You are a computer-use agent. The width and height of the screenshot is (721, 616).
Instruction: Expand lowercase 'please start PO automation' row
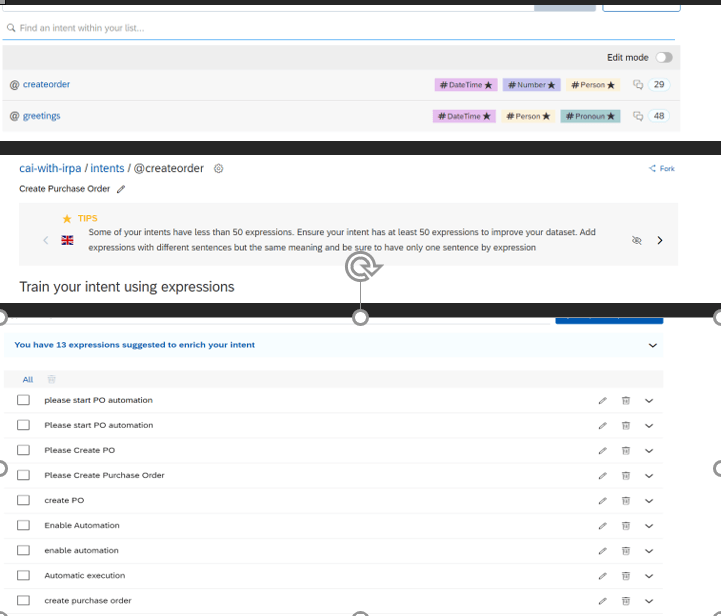pos(649,401)
